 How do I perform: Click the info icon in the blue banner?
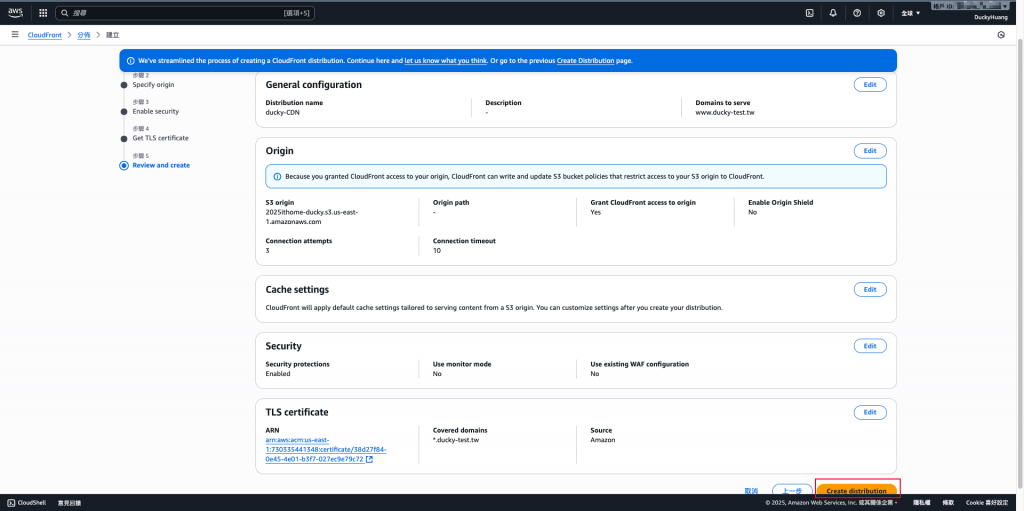pyautogui.click(x=131, y=61)
